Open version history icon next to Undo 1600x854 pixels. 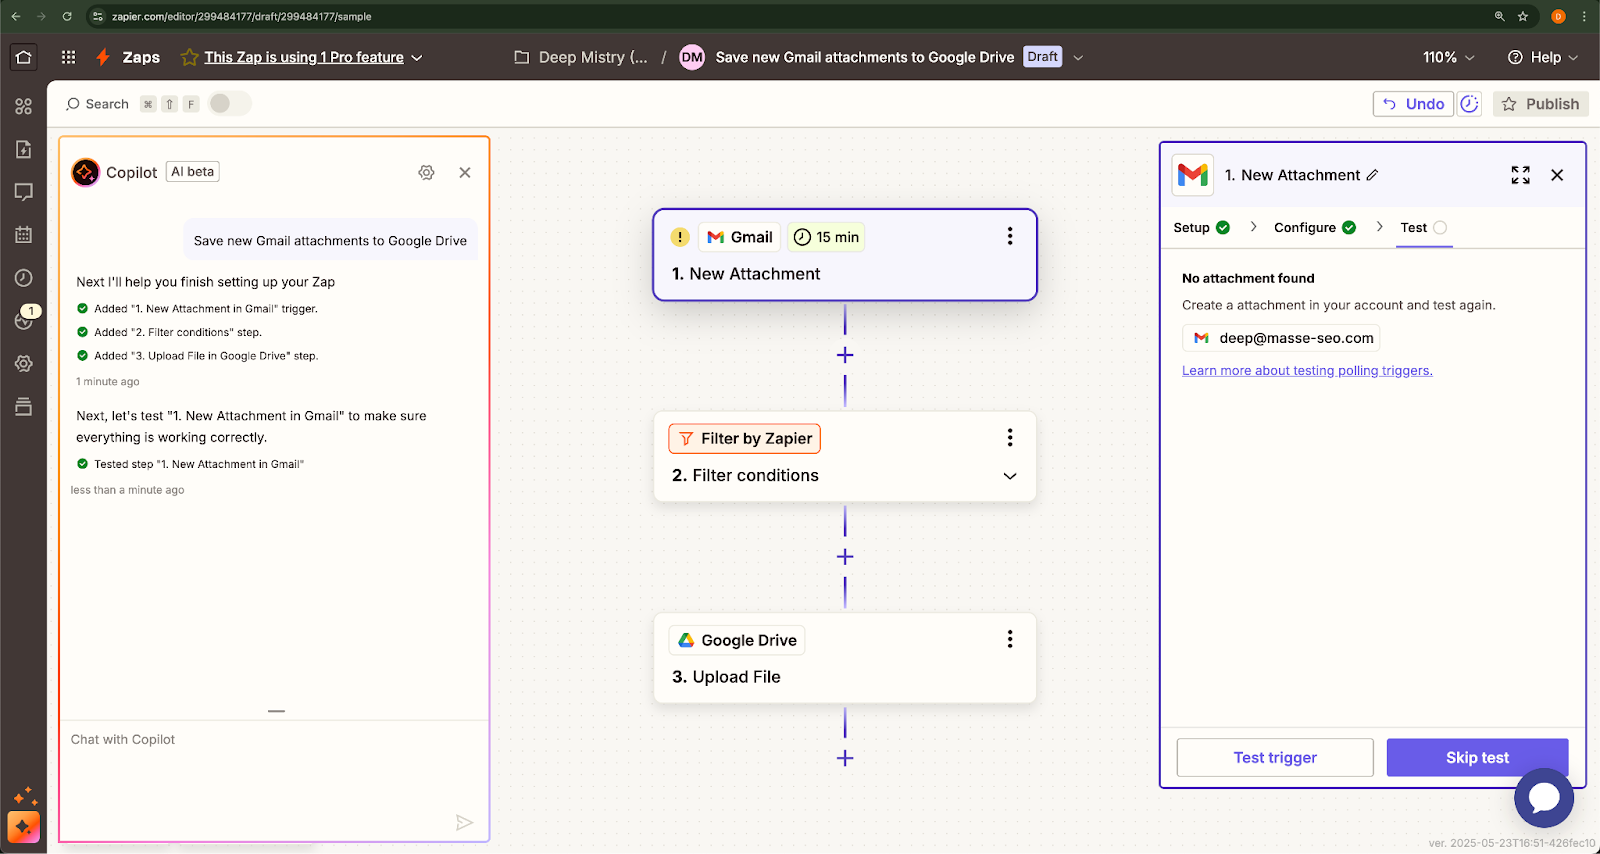[1469, 104]
